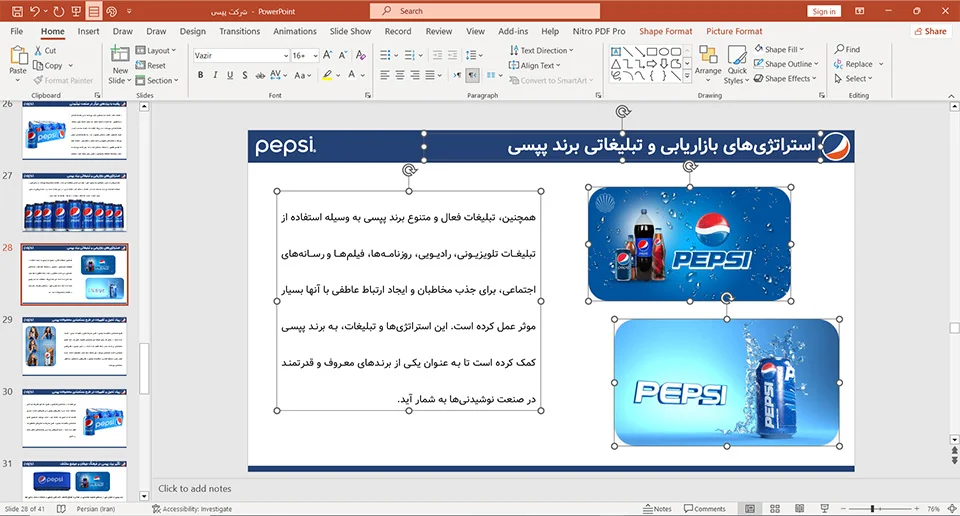Open Quick Styles gallery
The height and width of the screenshot is (516, 960).
(737, 65)
